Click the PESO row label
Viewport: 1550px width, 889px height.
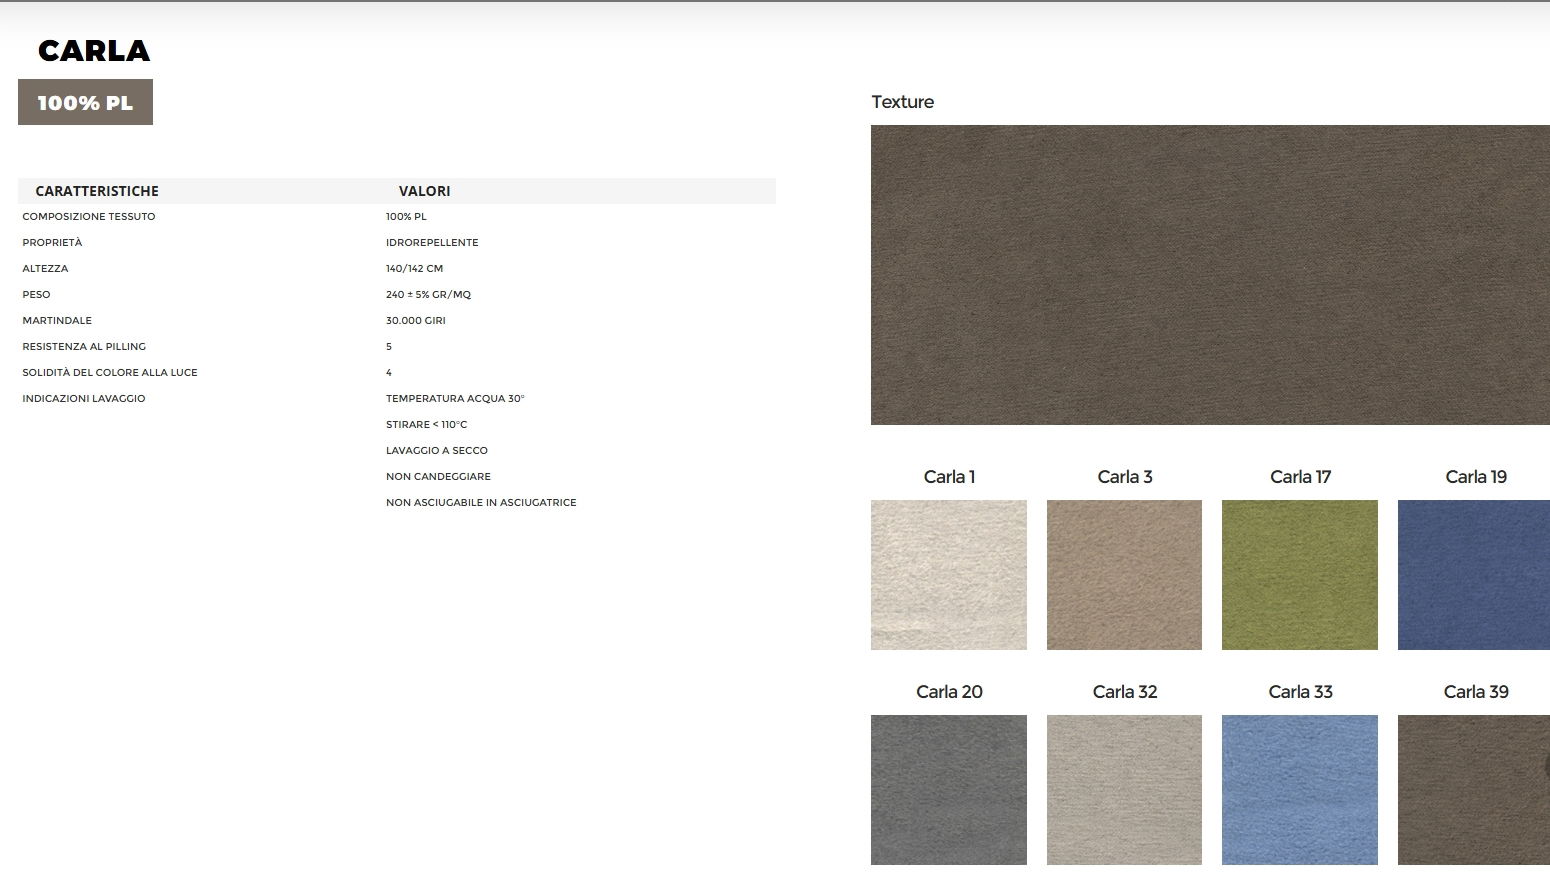[36, 295]
